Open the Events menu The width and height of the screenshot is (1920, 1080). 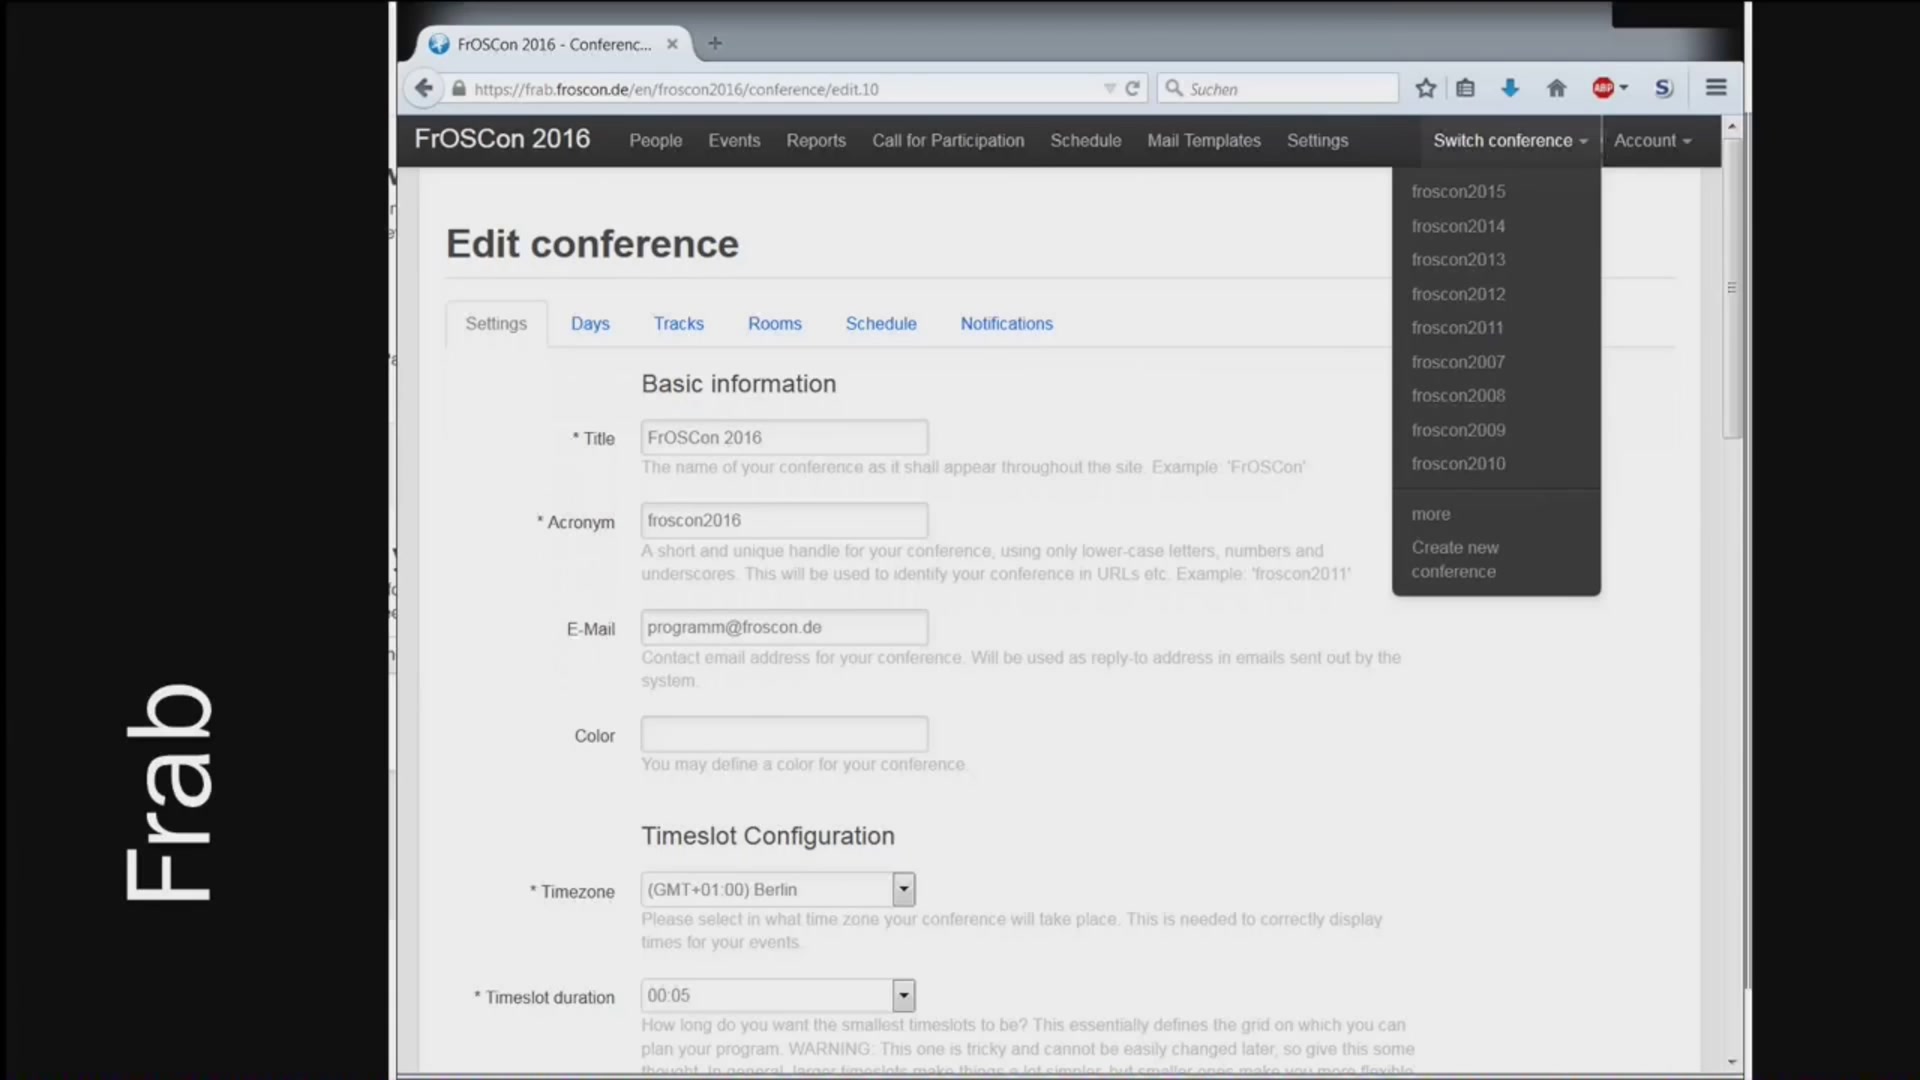pyautogui.click(x=734, y=141)
